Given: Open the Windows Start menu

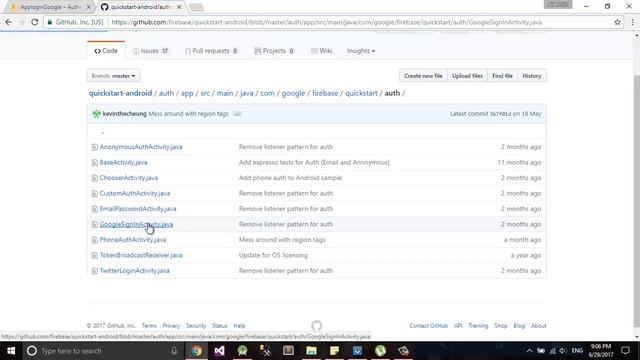Looking at the screenshot, I should (x=11, y=351).
